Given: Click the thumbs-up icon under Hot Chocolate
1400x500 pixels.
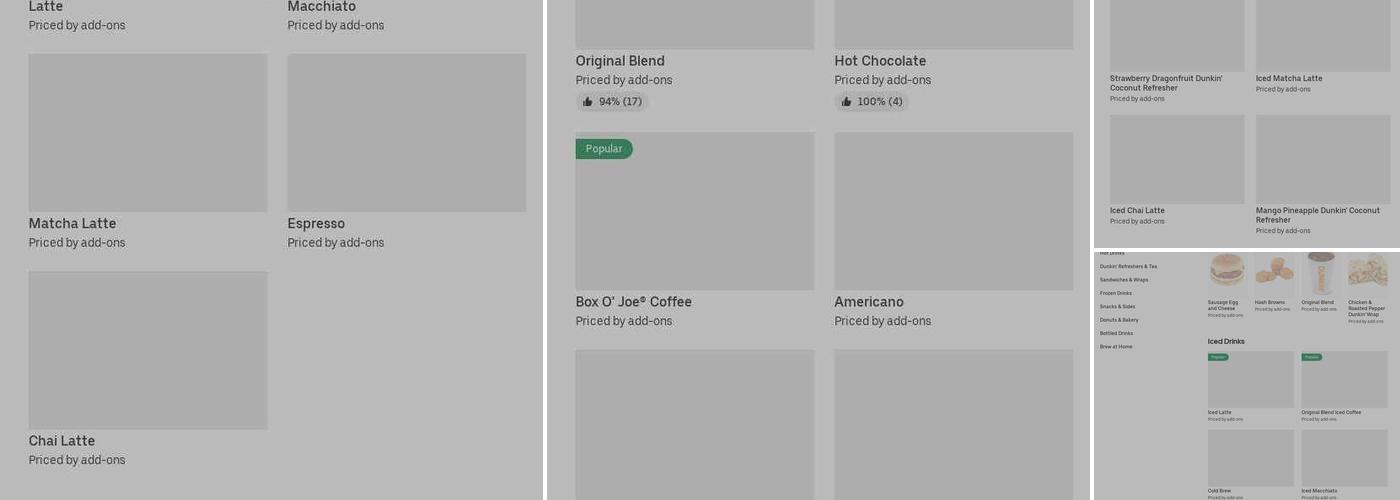Looking at the screenshot, I should 846,102.
